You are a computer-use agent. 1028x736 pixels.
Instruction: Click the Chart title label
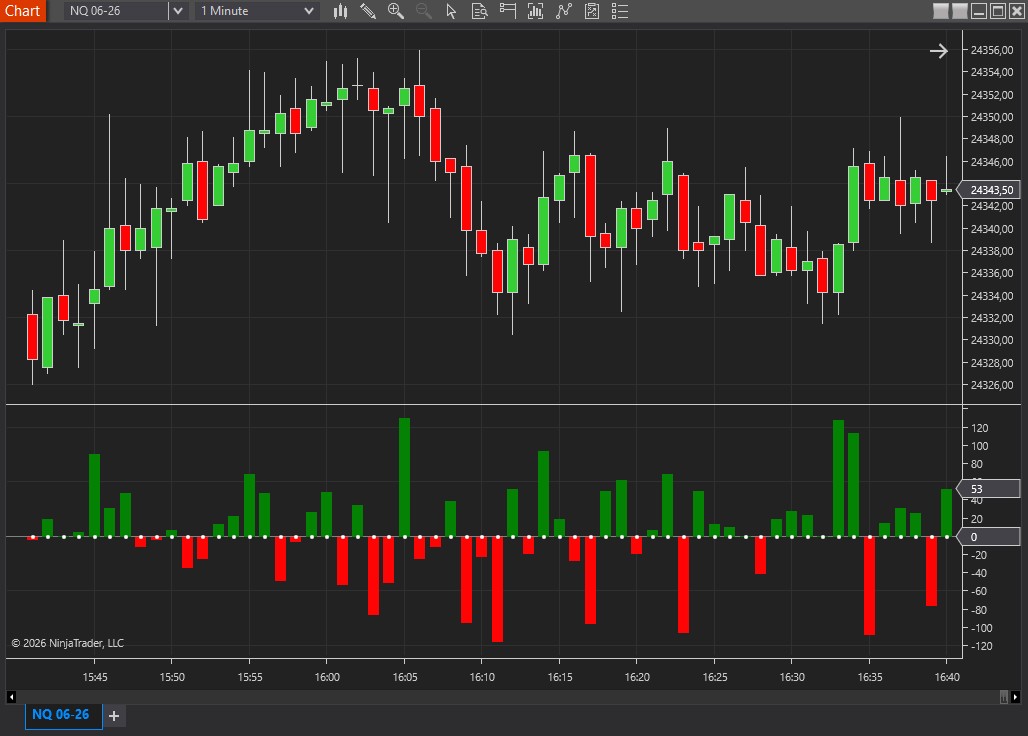22,11
